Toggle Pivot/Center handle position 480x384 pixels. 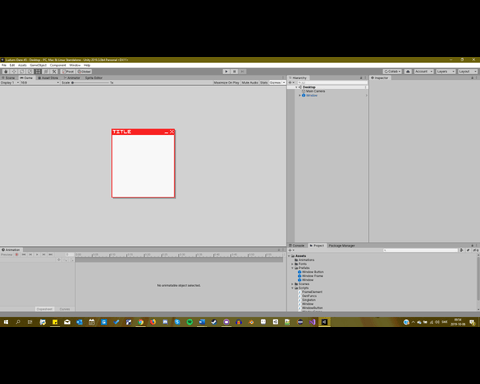point(68,71)
